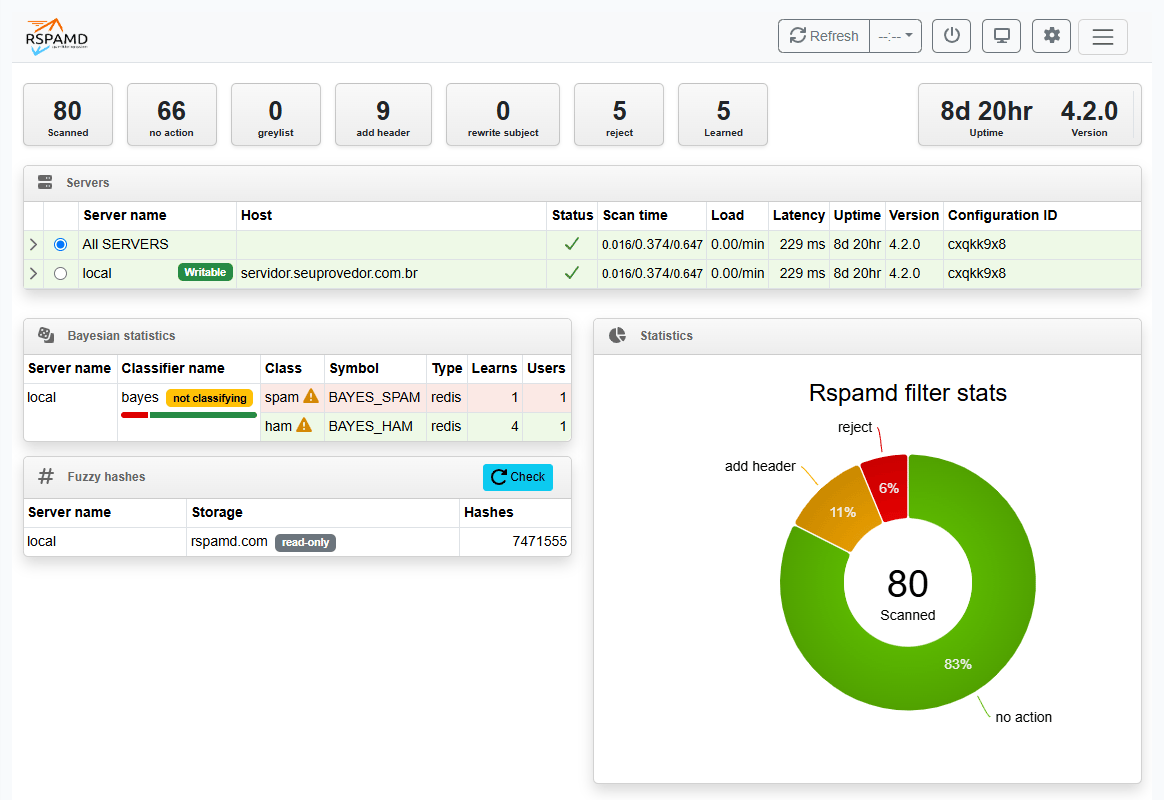Viewport: 1164px width, 800px height.
Task: Click the 80 Scanned counter tile
Action: click(68, 114)
